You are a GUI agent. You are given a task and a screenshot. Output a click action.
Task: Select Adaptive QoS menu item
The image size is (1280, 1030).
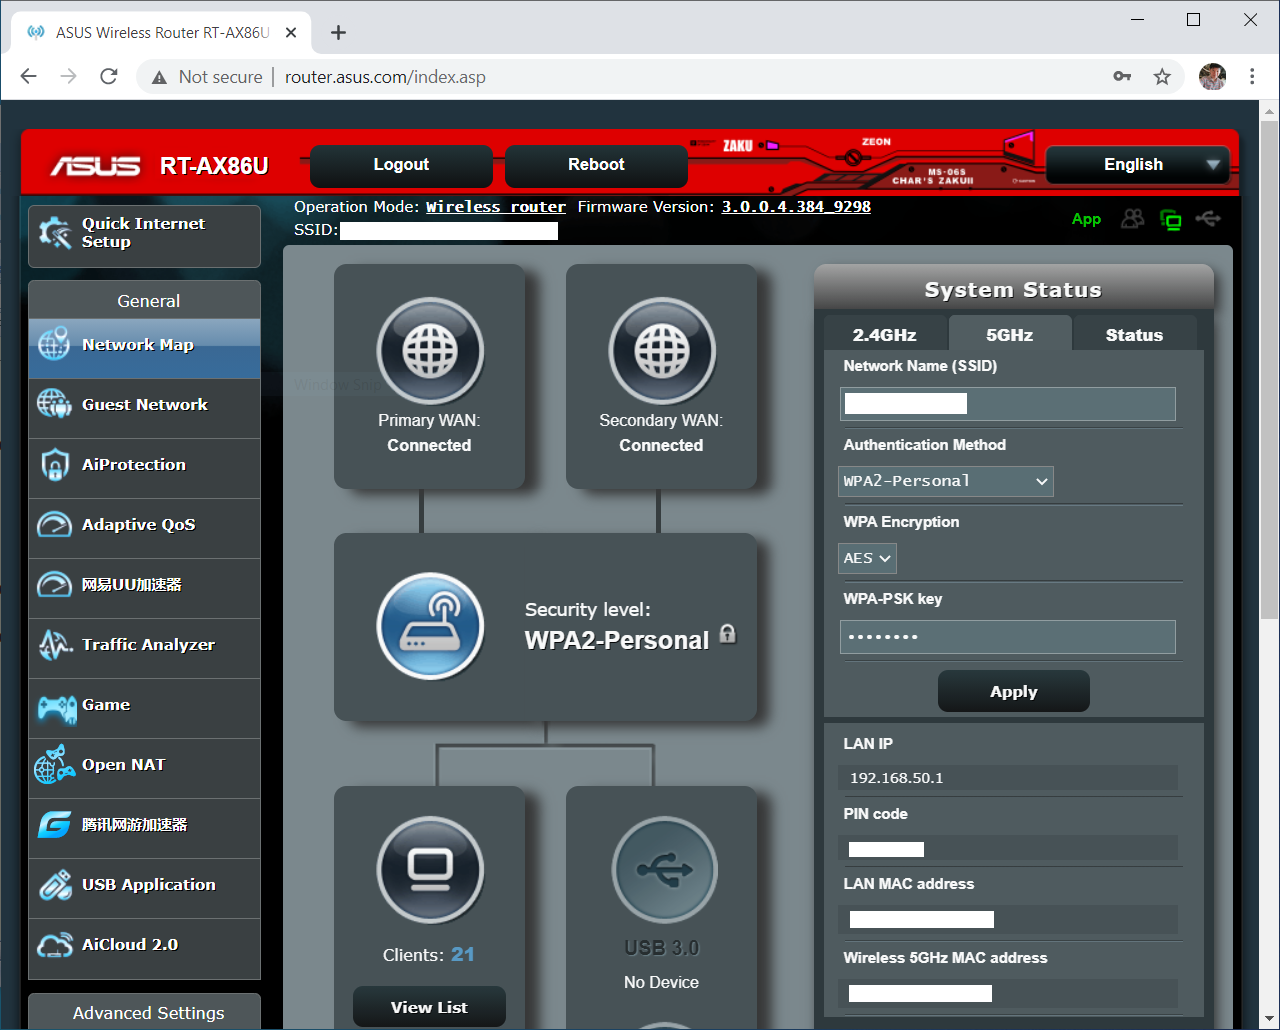click(x=145, y=528)
